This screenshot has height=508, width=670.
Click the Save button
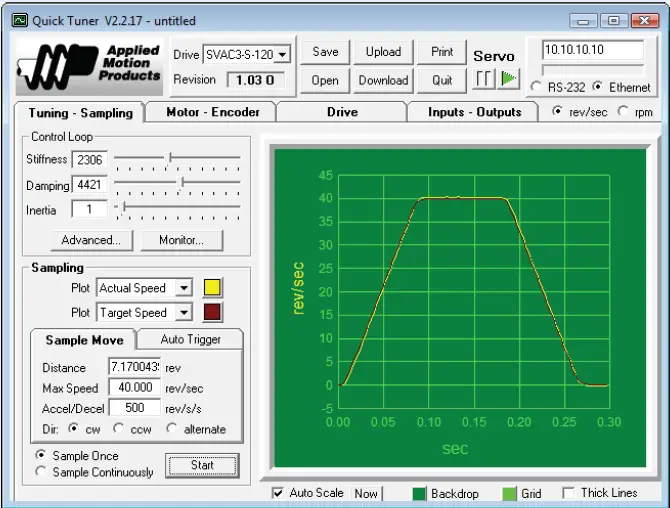pos(325,52)
